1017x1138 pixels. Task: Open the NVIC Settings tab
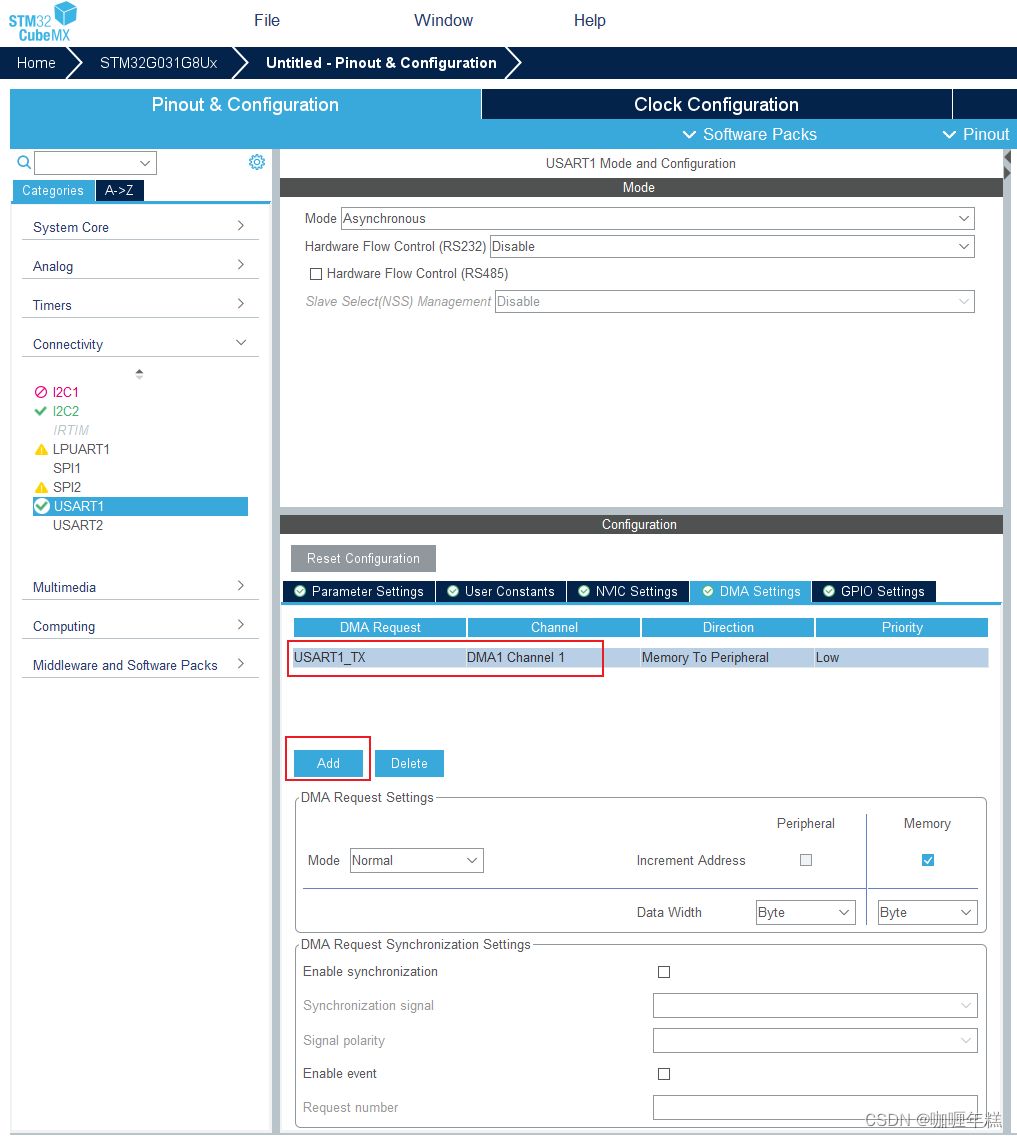pos(628,591)
